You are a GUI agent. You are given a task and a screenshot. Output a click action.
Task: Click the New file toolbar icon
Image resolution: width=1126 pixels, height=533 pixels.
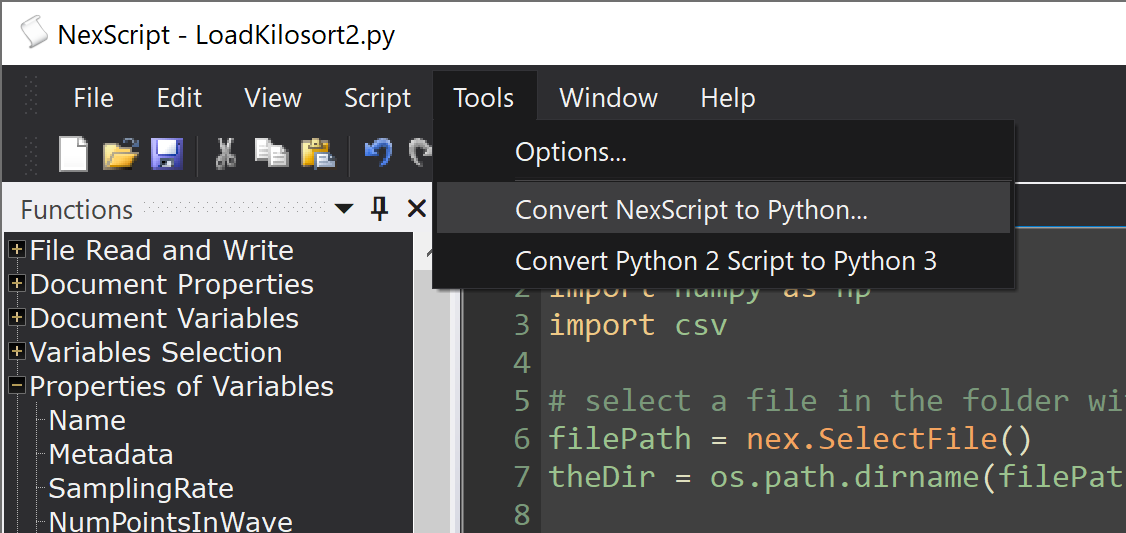tap(73, 154)
